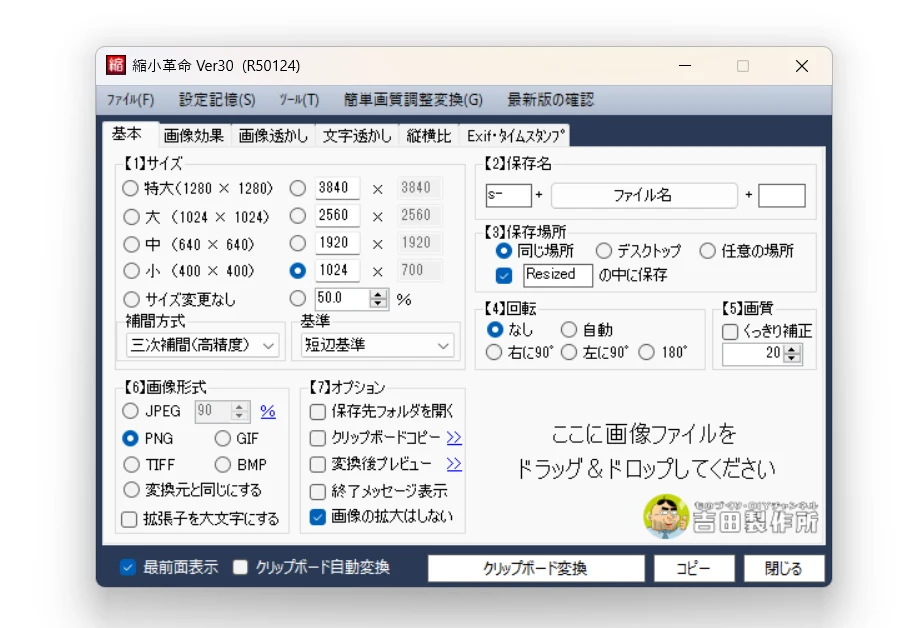Switch to the 縦横比 tab
920x628 pixels.
click(429, 136)
